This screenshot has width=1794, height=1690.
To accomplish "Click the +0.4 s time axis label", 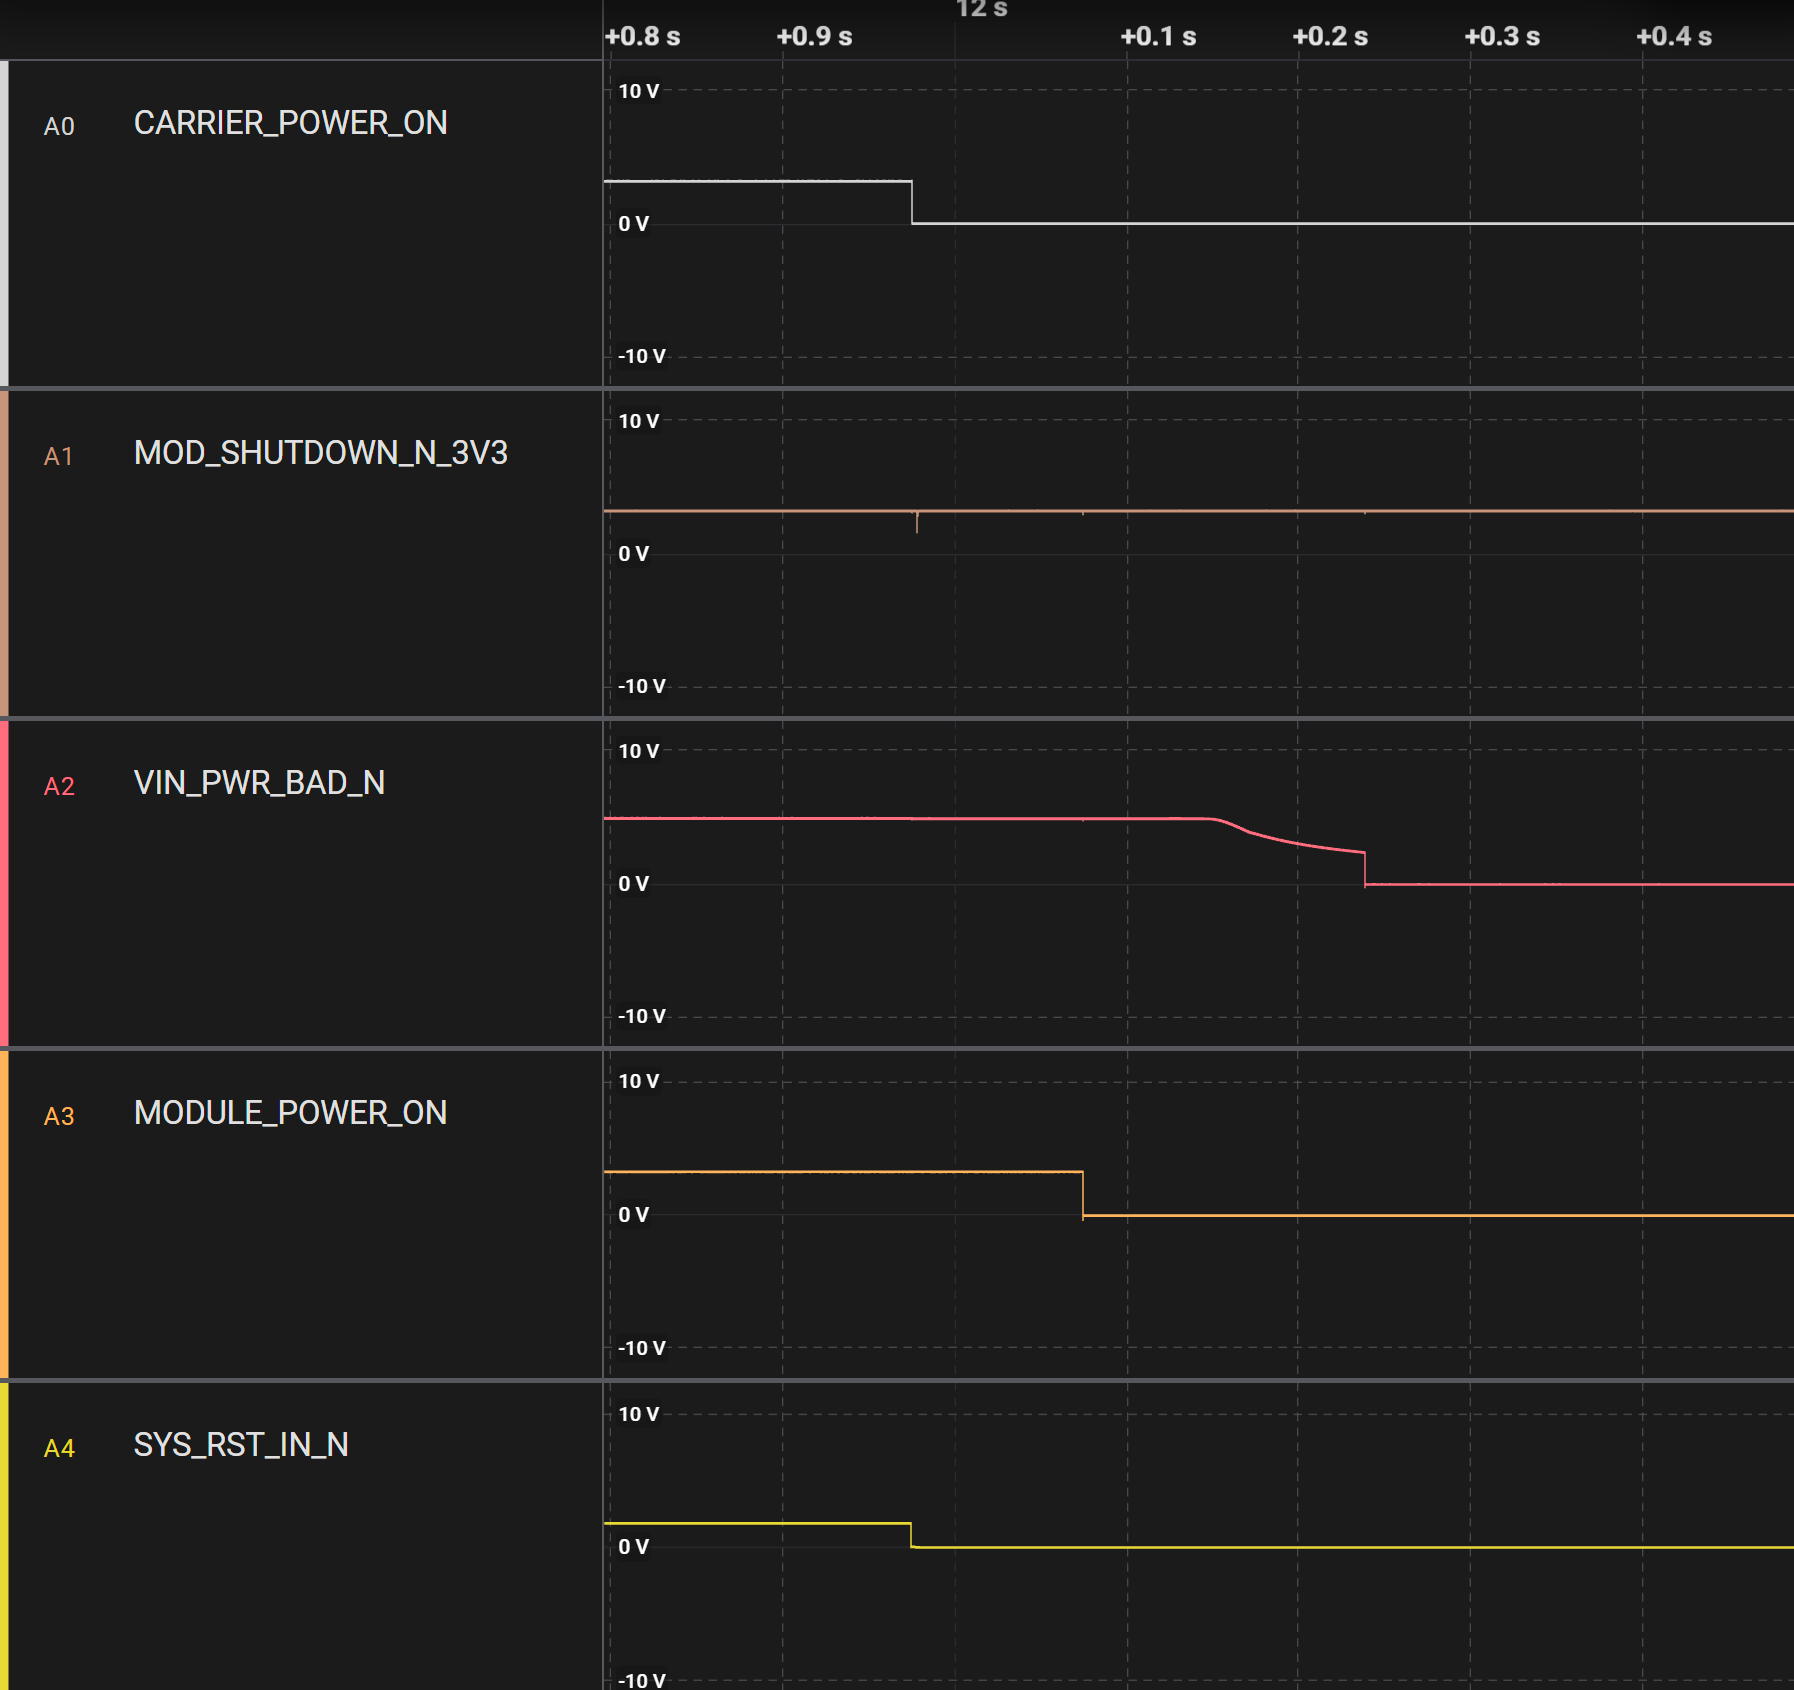I will [x=1674, y=37].
